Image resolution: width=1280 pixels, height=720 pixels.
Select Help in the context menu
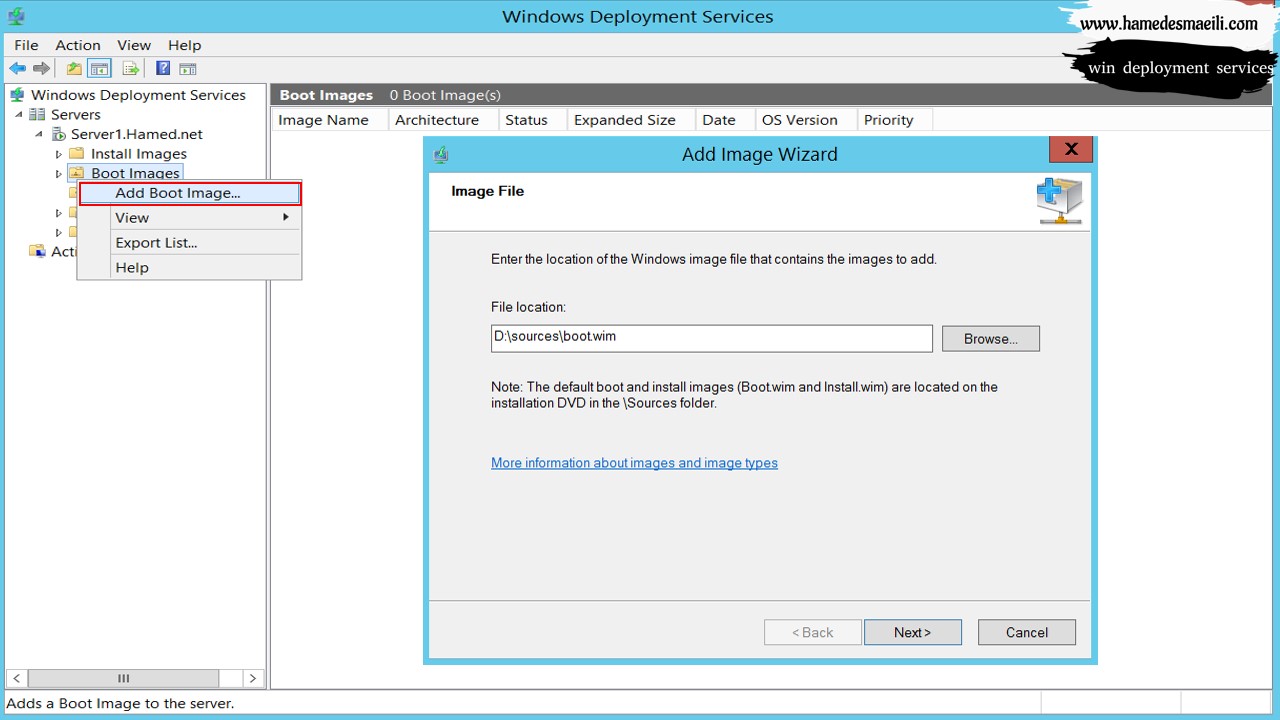[x=190, y=267]
